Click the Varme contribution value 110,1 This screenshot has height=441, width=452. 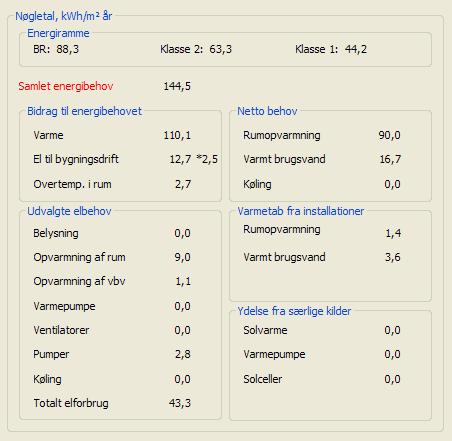point(177,135)
